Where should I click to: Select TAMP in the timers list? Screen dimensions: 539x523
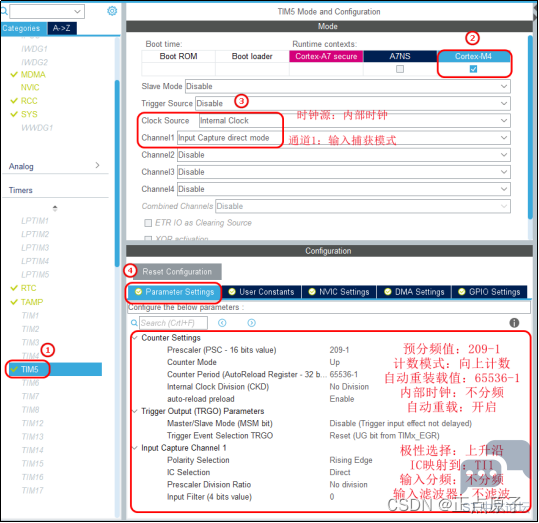click(32, 302)
